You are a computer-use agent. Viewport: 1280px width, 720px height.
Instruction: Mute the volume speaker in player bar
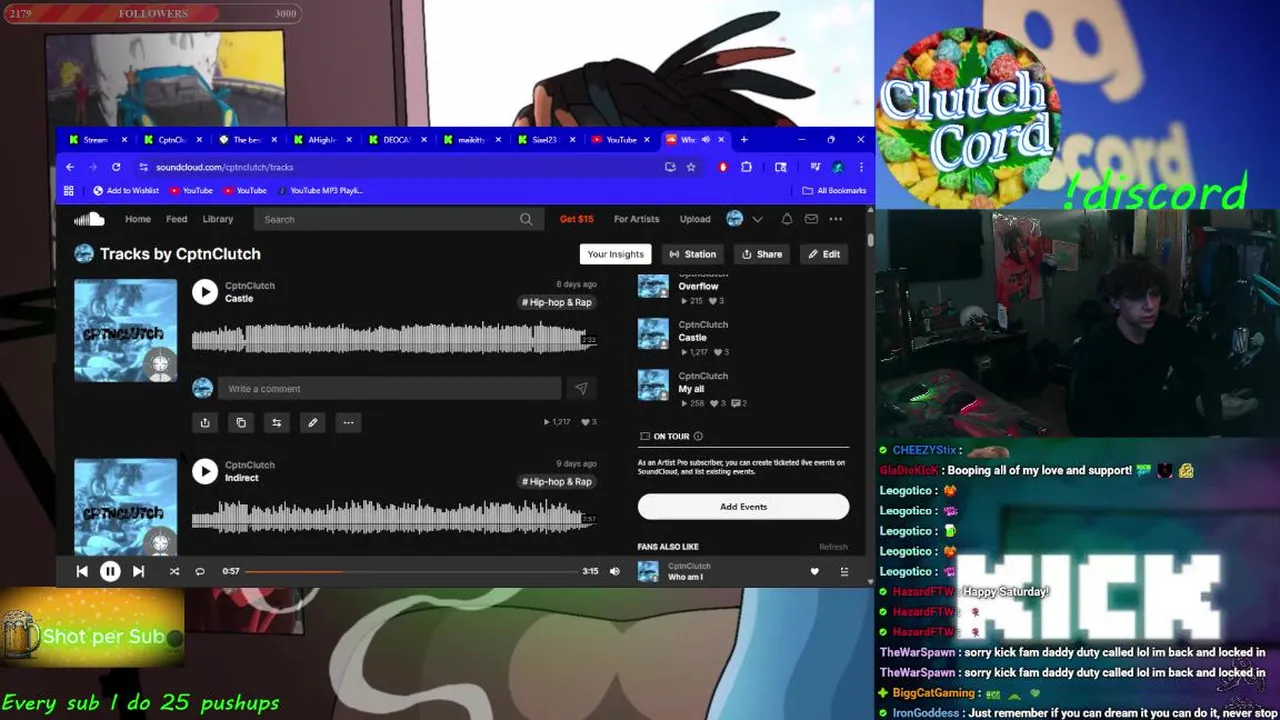coord(614,571)
